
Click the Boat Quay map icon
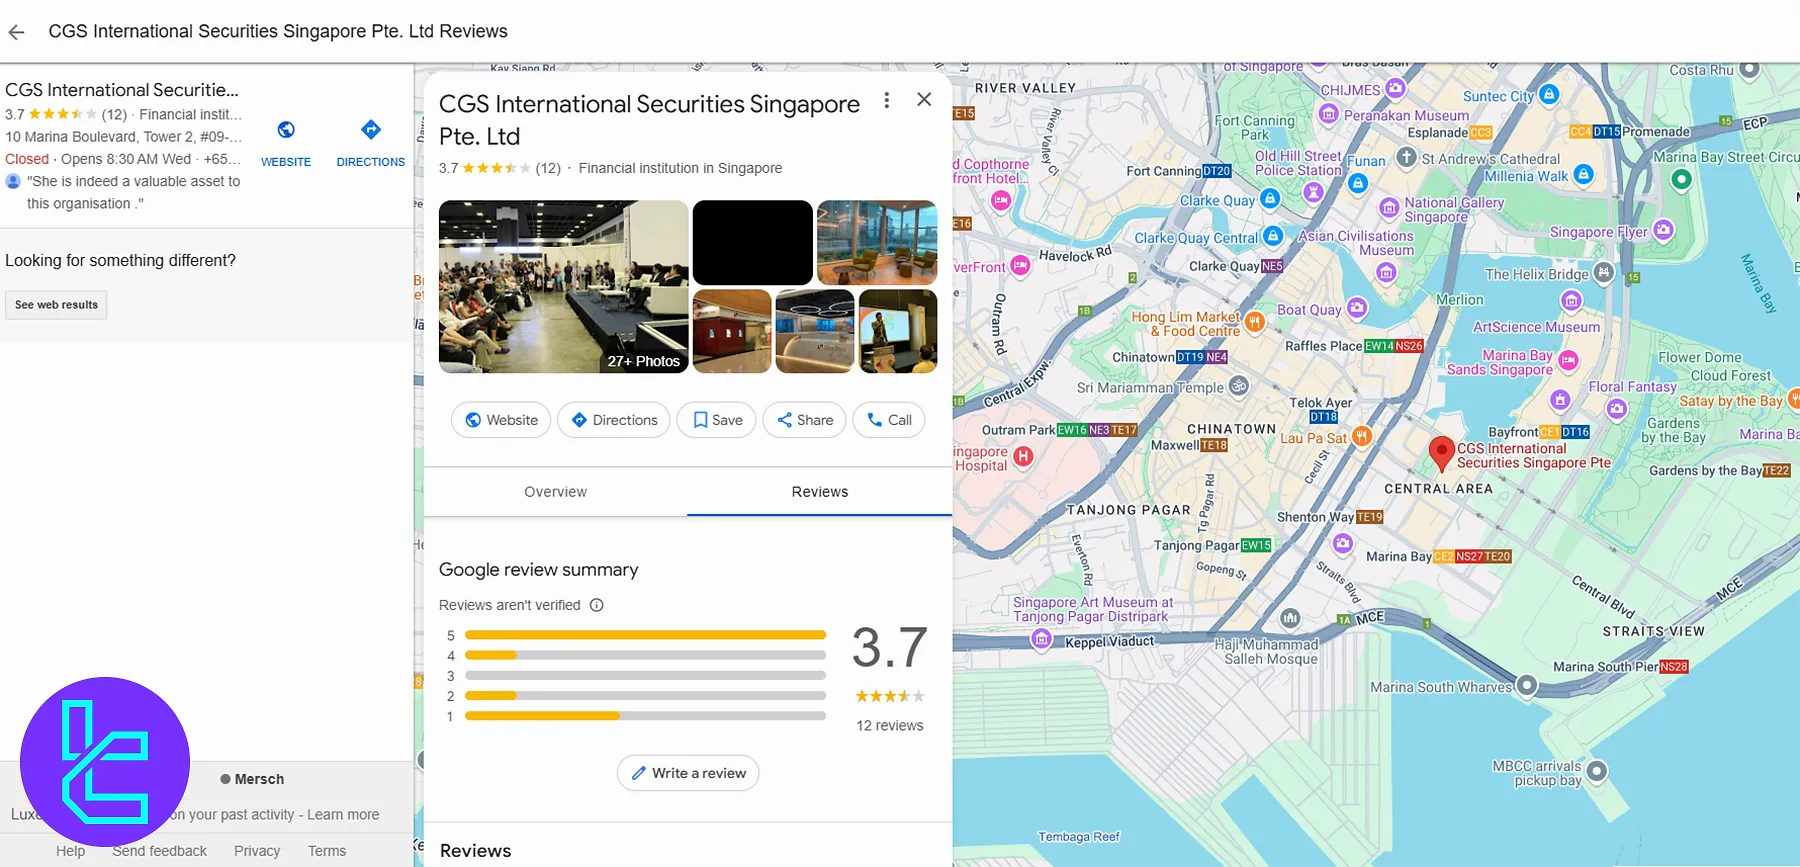coord(1356,307)
